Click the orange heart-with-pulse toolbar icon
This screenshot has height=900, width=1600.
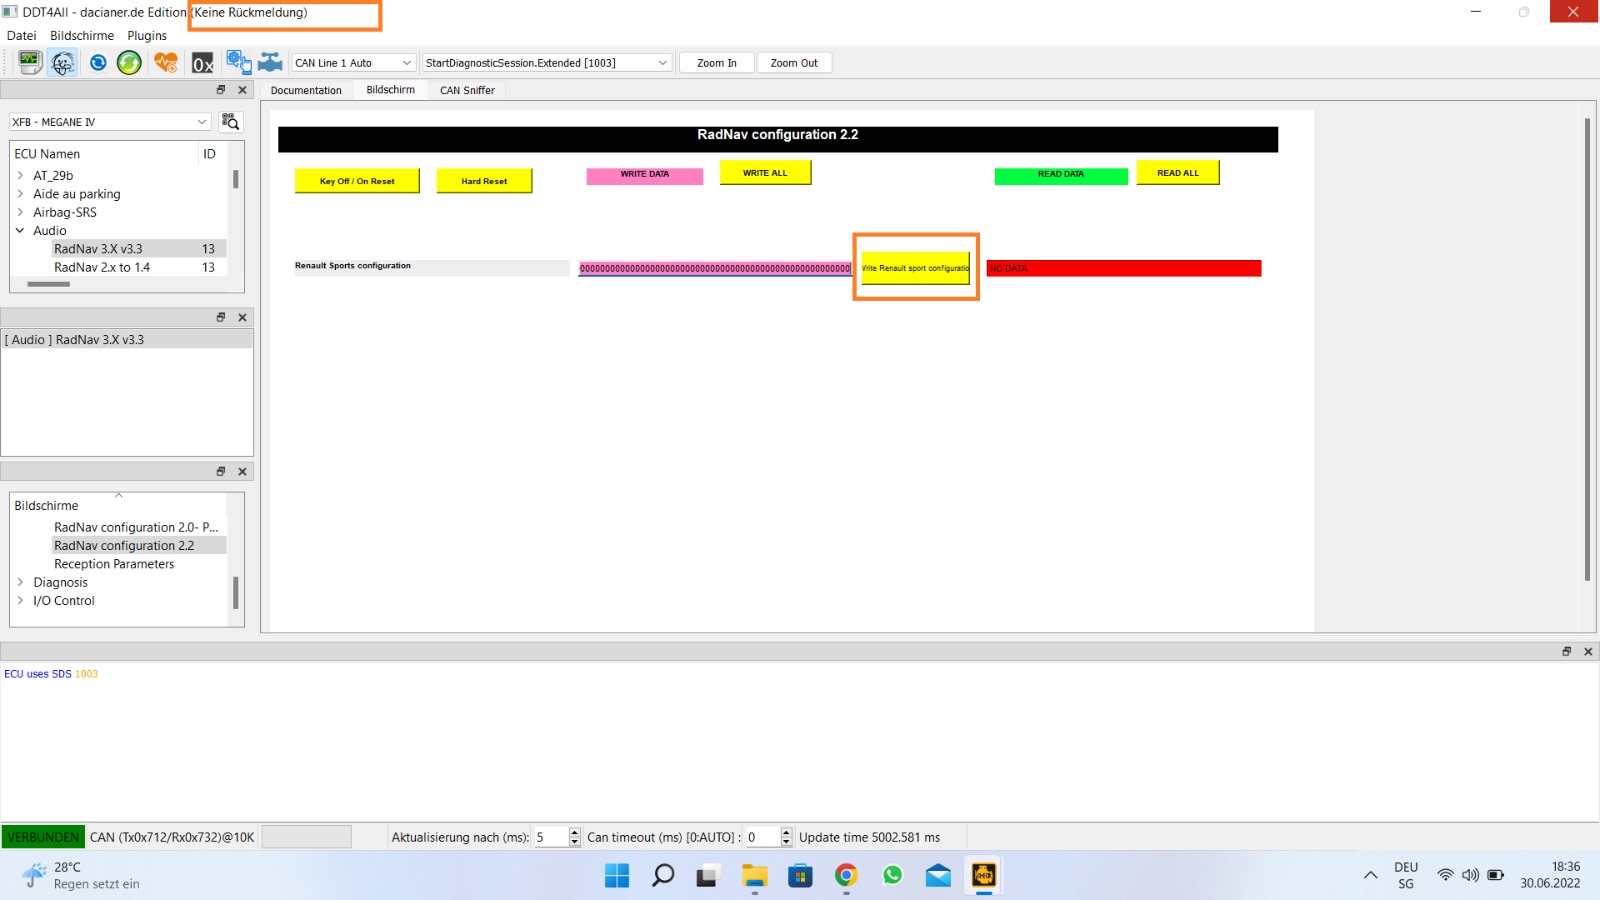(x=166, y=63)
